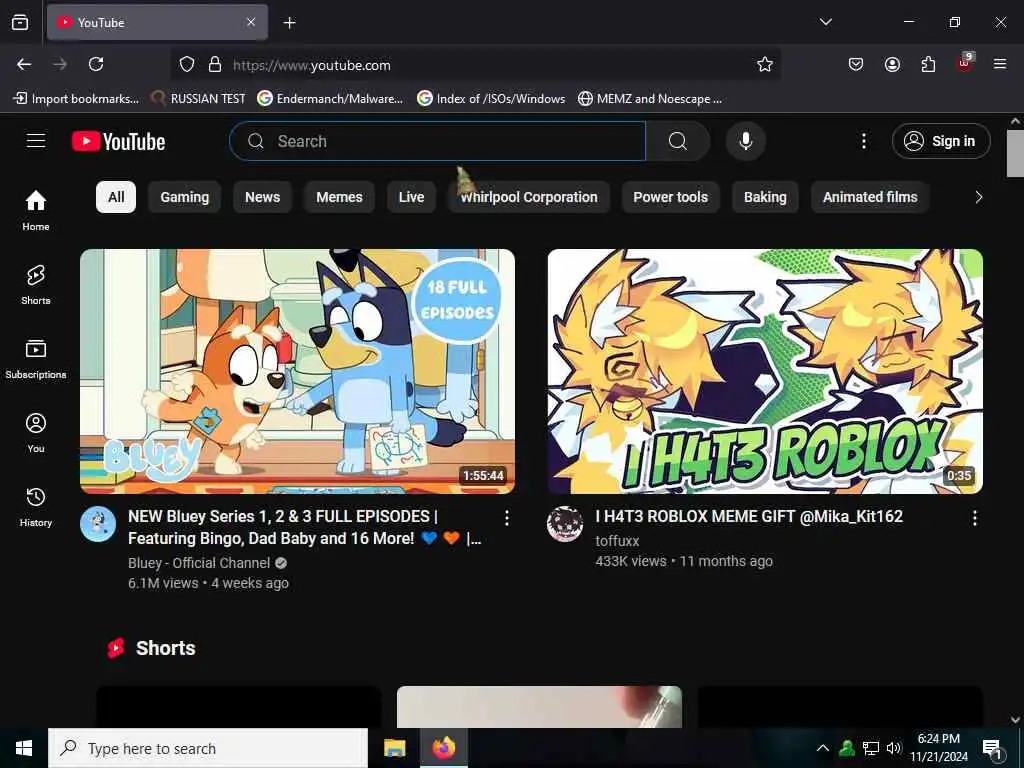Start voice search with the microphone
The width and height of the screenshot is (1024, 768).
pyautogui.click(x=745, y=141)
